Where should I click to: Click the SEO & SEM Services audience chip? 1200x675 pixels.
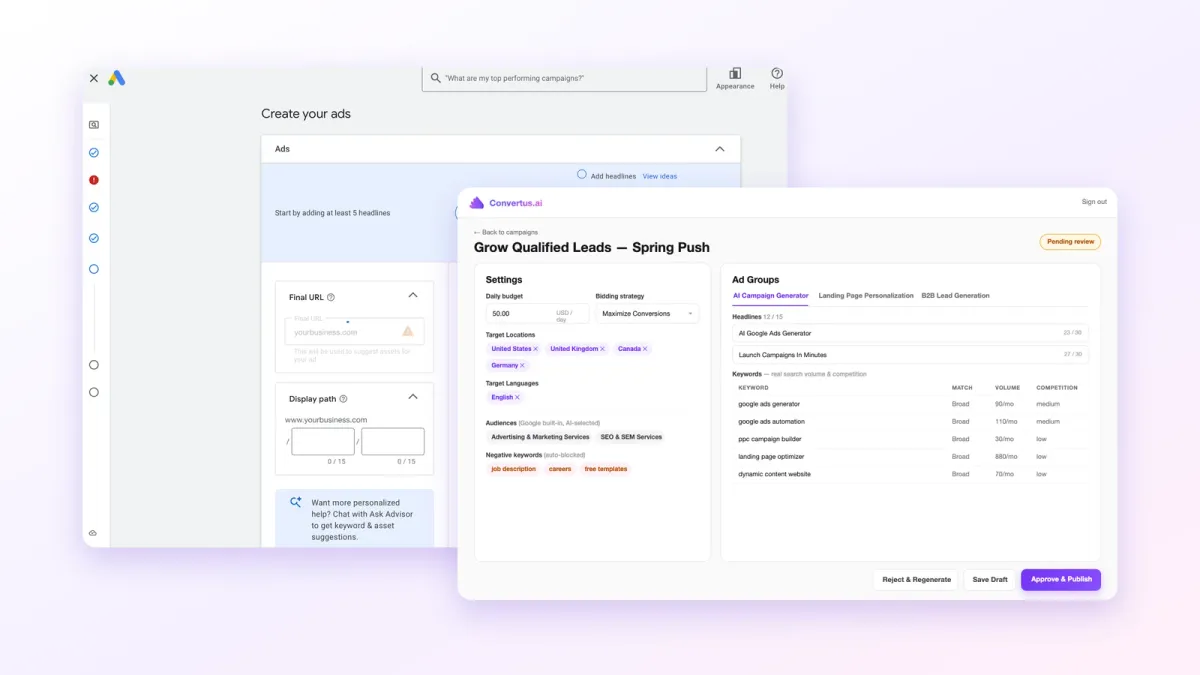coord(631,437)
